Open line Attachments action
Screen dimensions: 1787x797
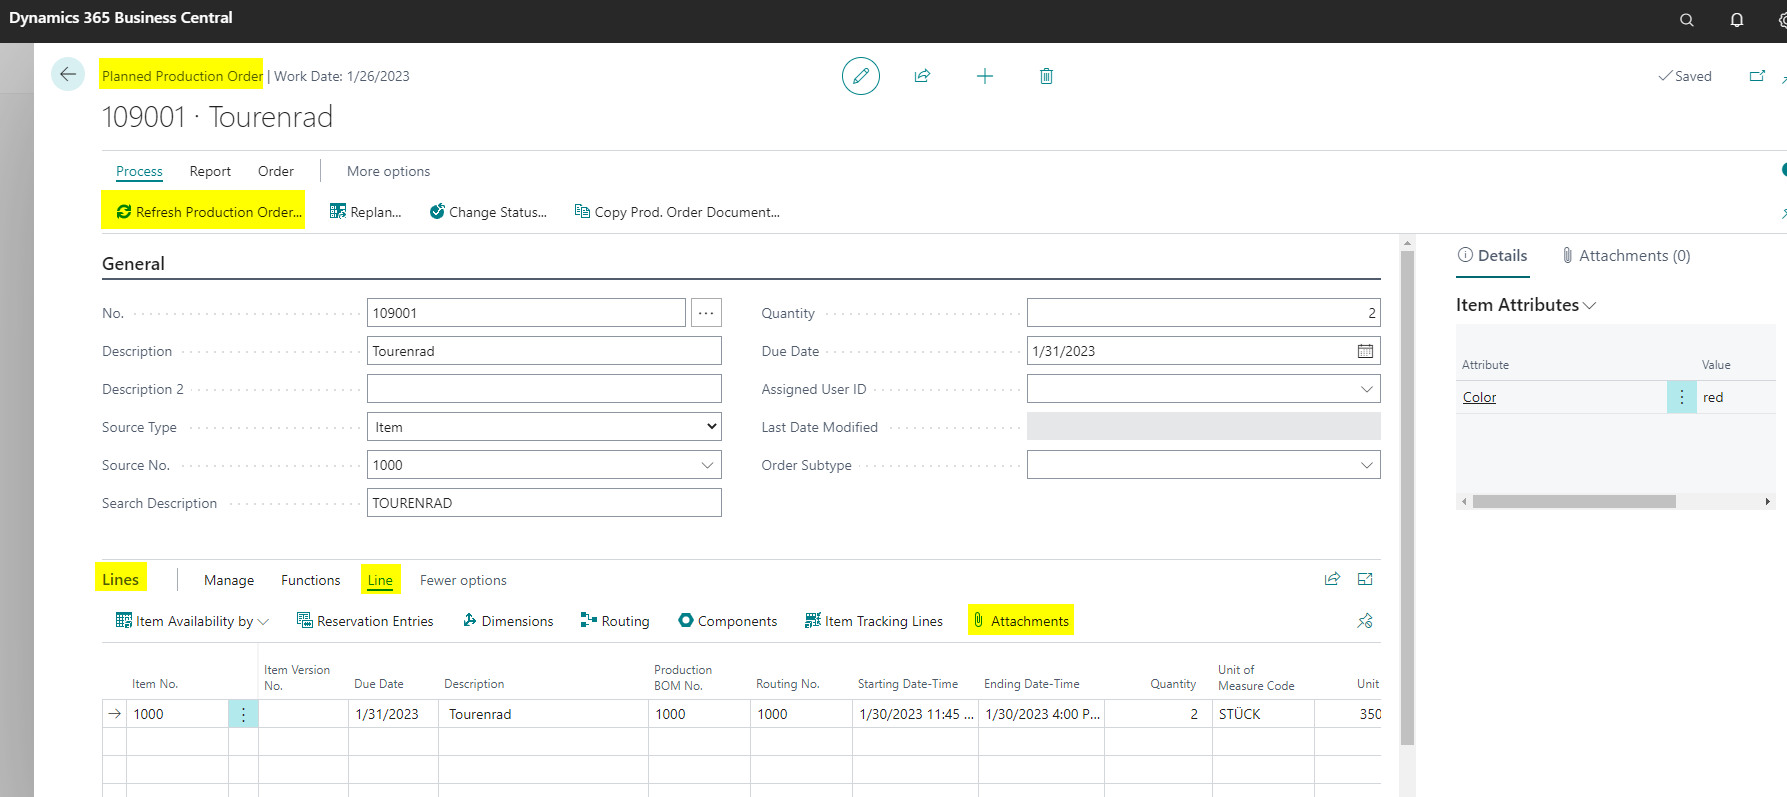1021,621
